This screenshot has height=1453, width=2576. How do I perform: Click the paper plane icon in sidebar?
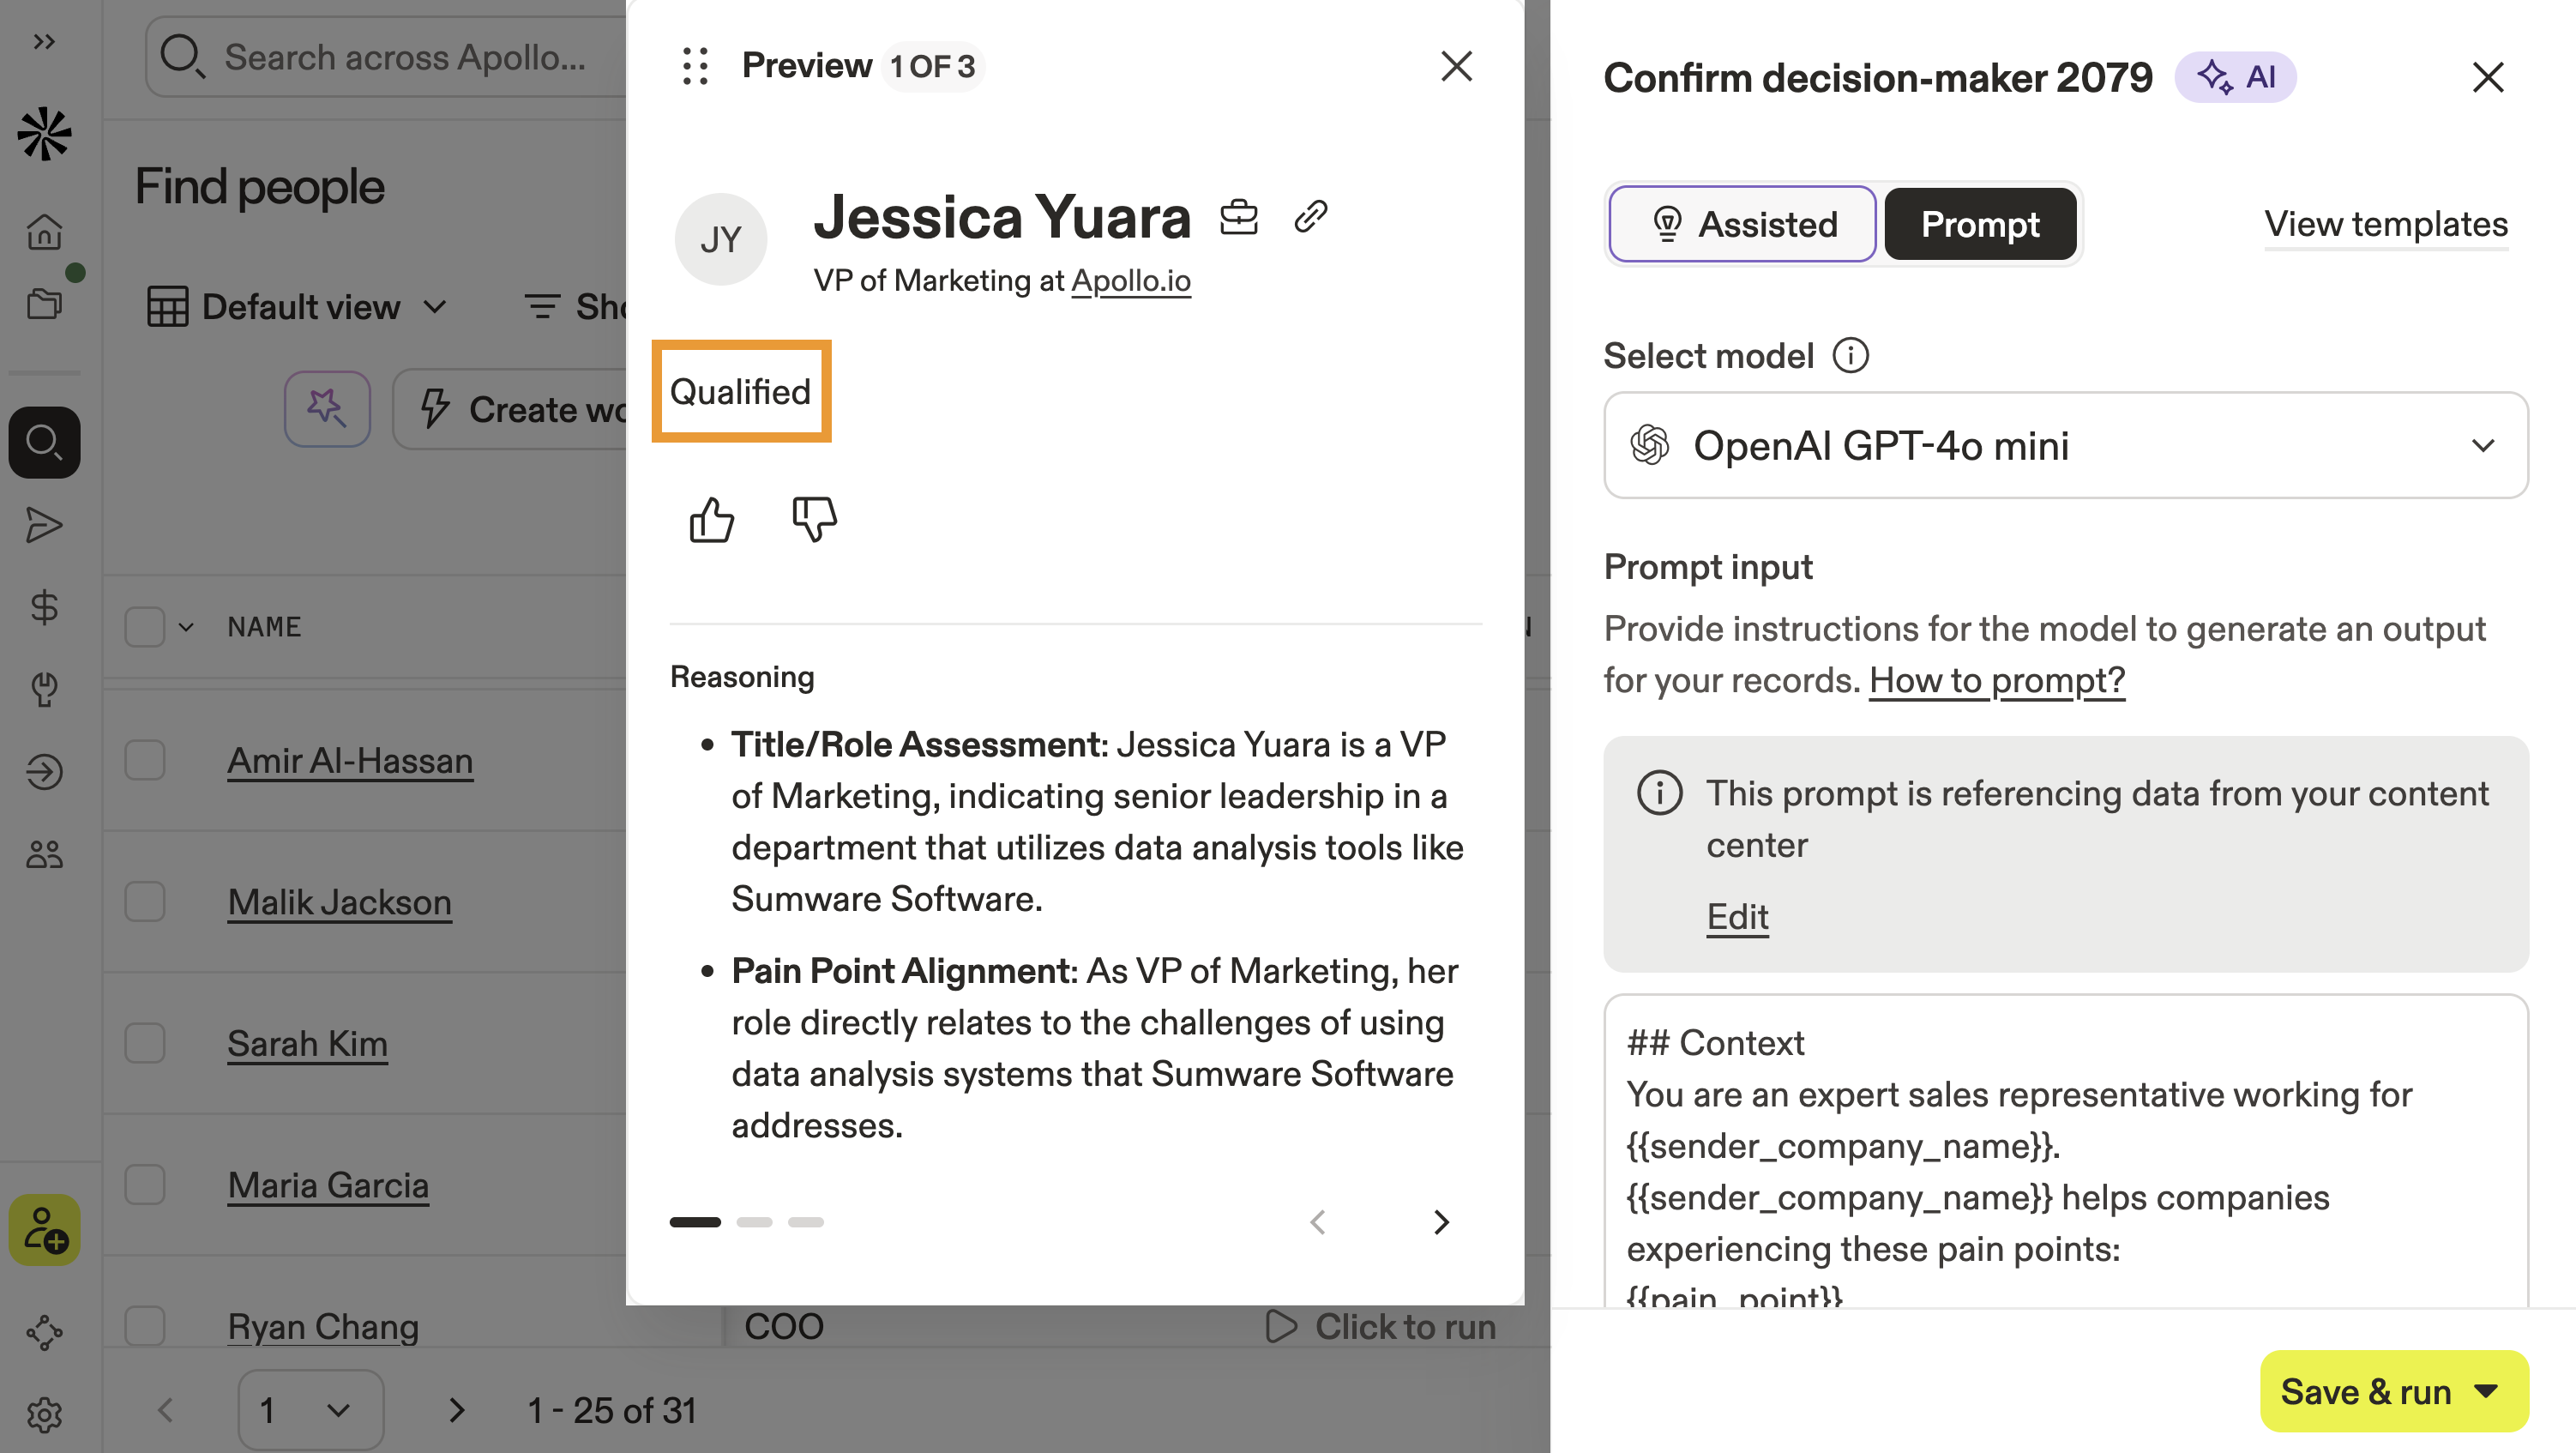pos(44,525)
